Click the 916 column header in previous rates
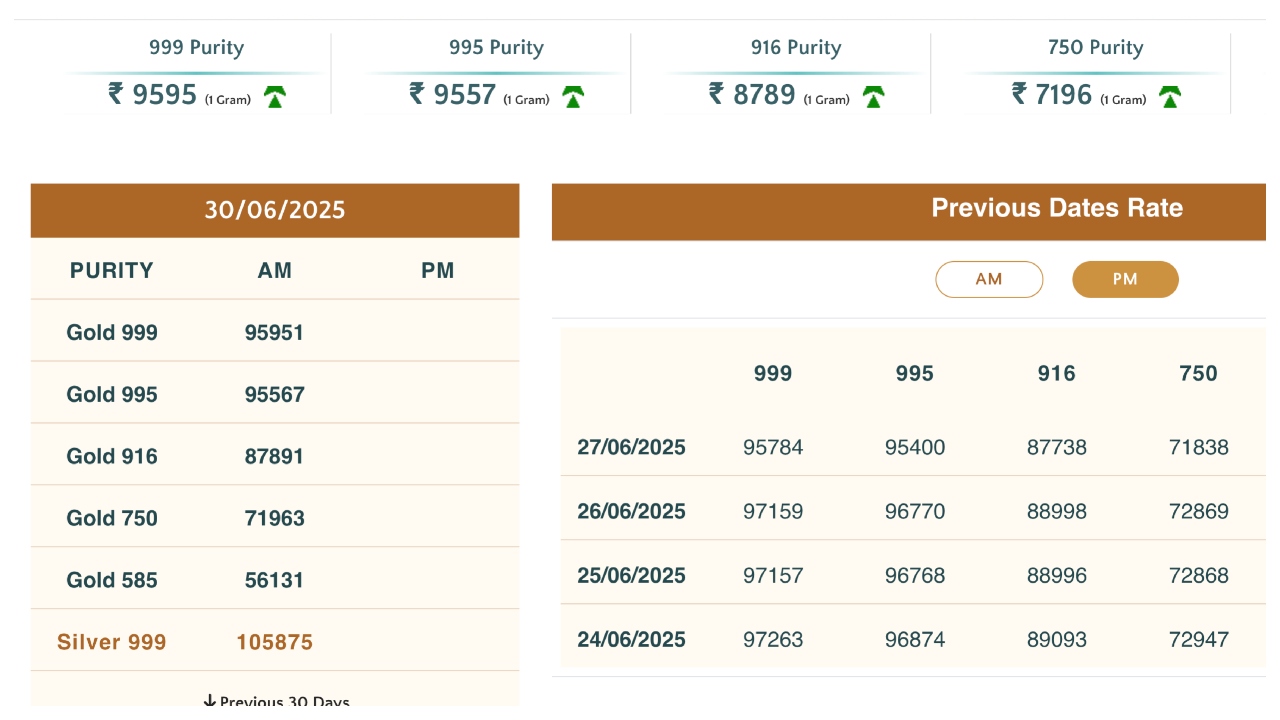 pyautogui.click(x=1056, y=374)
